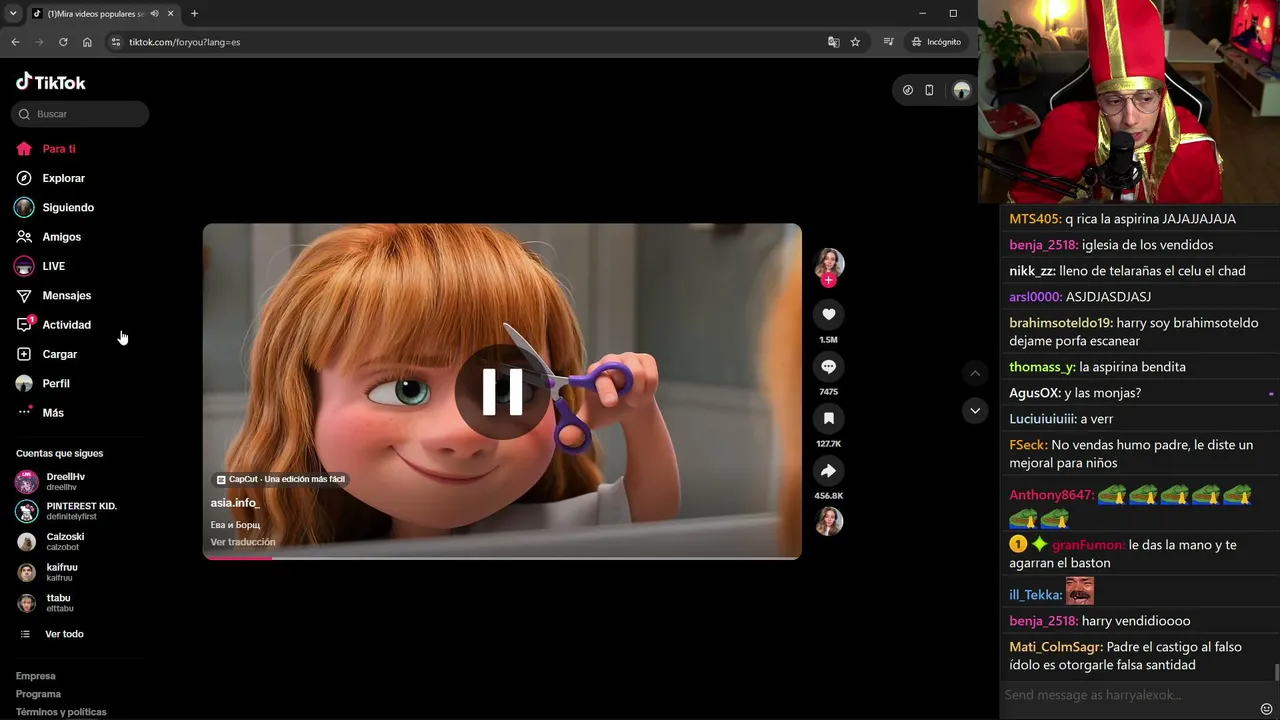Click username MTS405 in chat

1033,219
